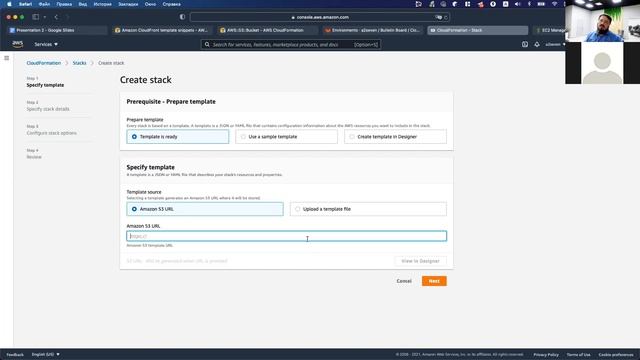Image resolution: width=640 pixels, height=360 pixels.
Task: Open the hamburger navigation menu icon
Action: 7,58
